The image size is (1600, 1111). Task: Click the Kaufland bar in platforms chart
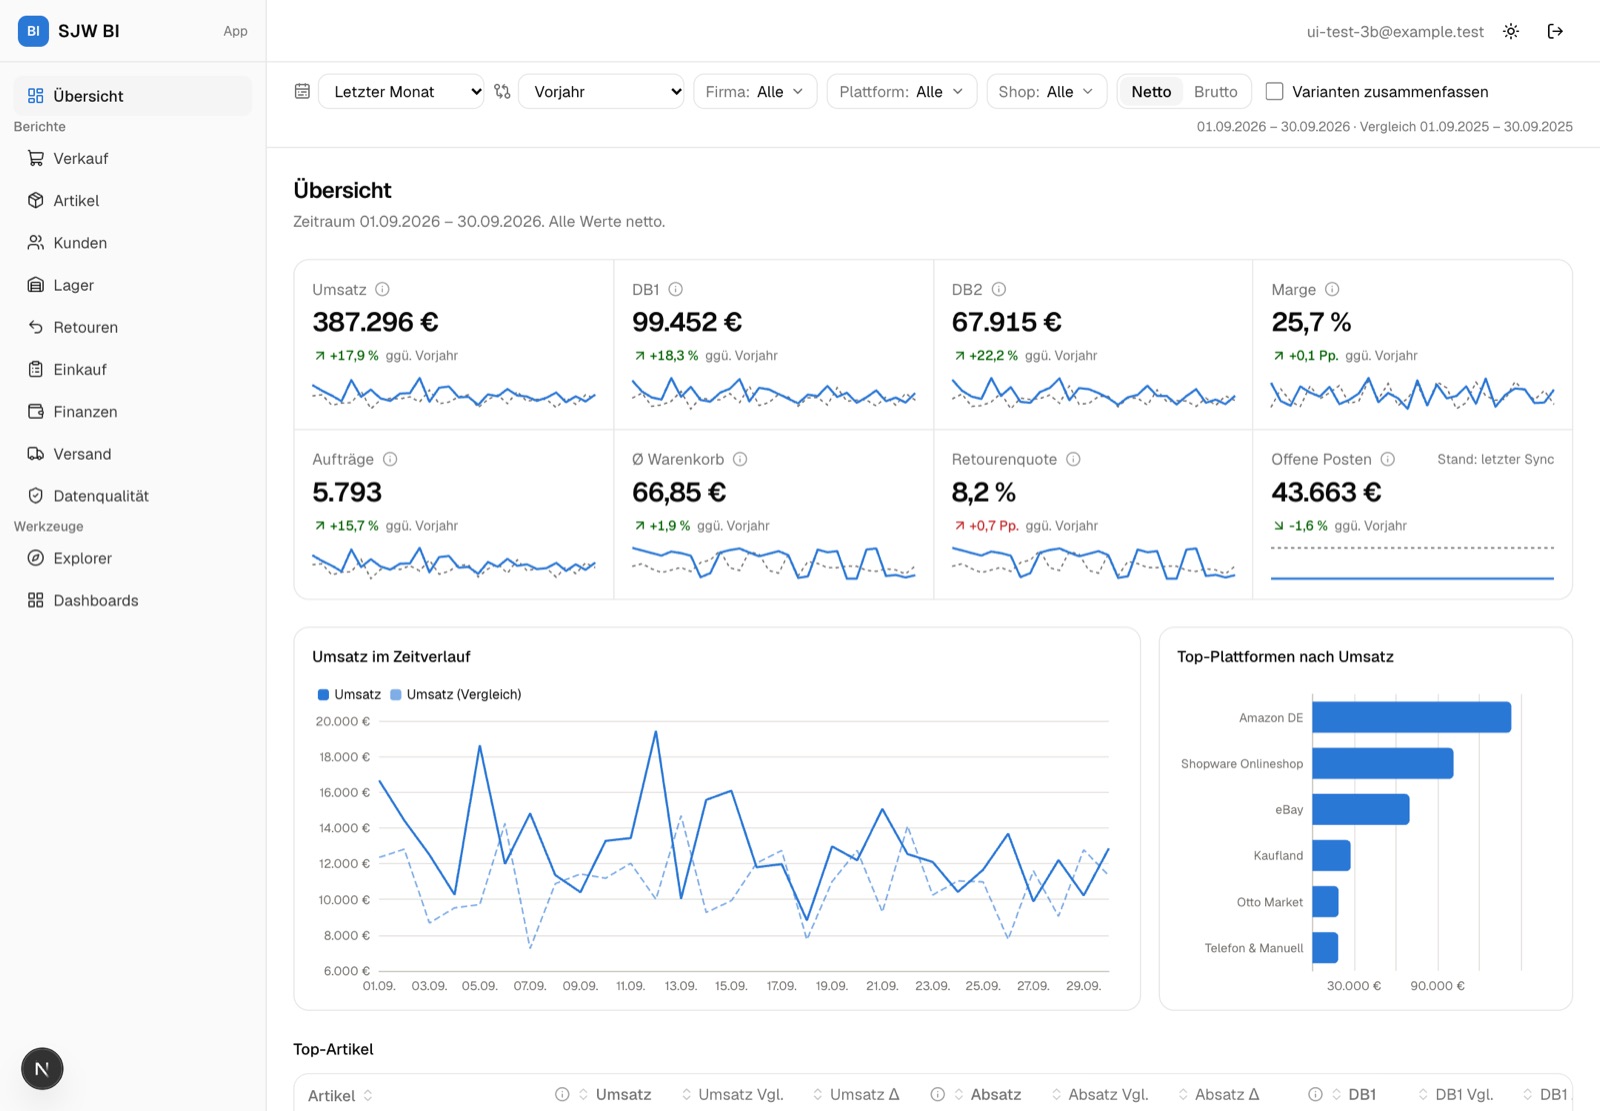click(x=1331, y=855)
